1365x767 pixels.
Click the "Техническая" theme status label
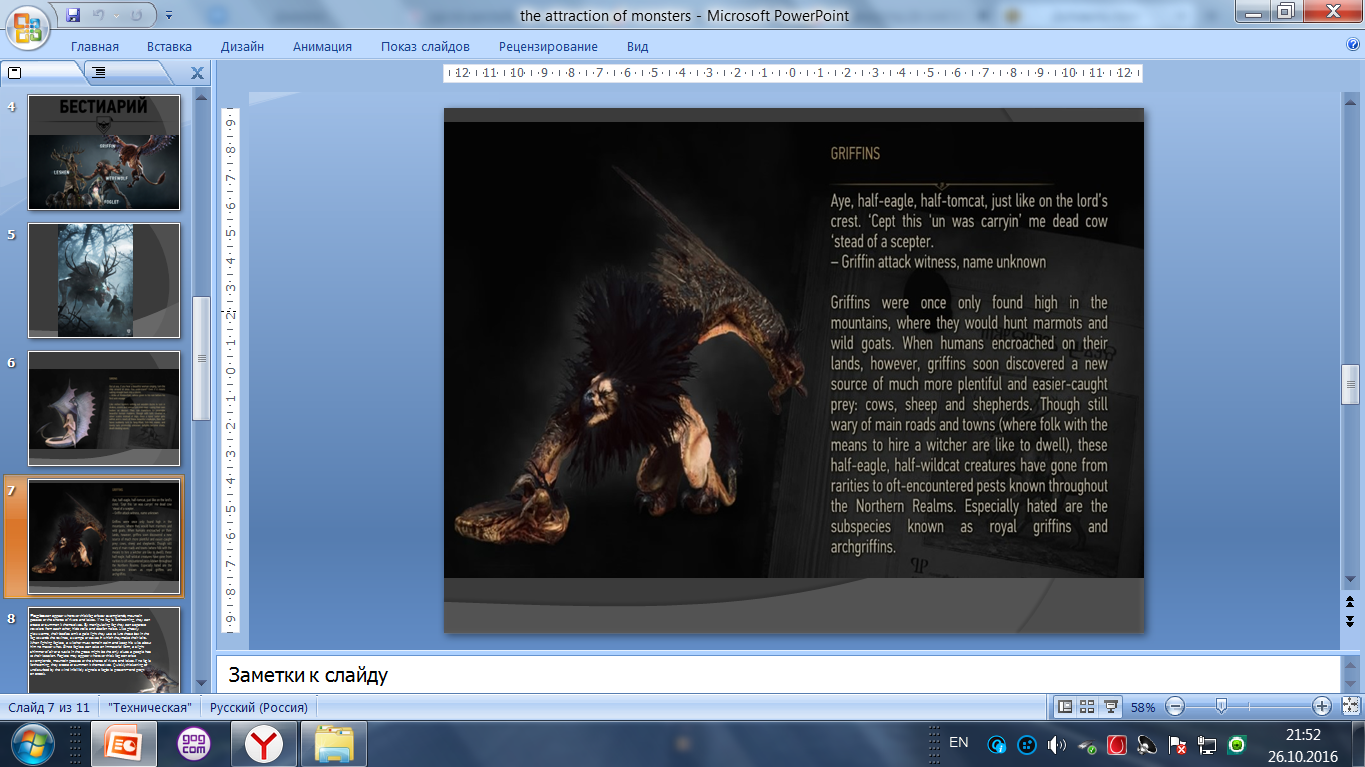click(150, 707)
